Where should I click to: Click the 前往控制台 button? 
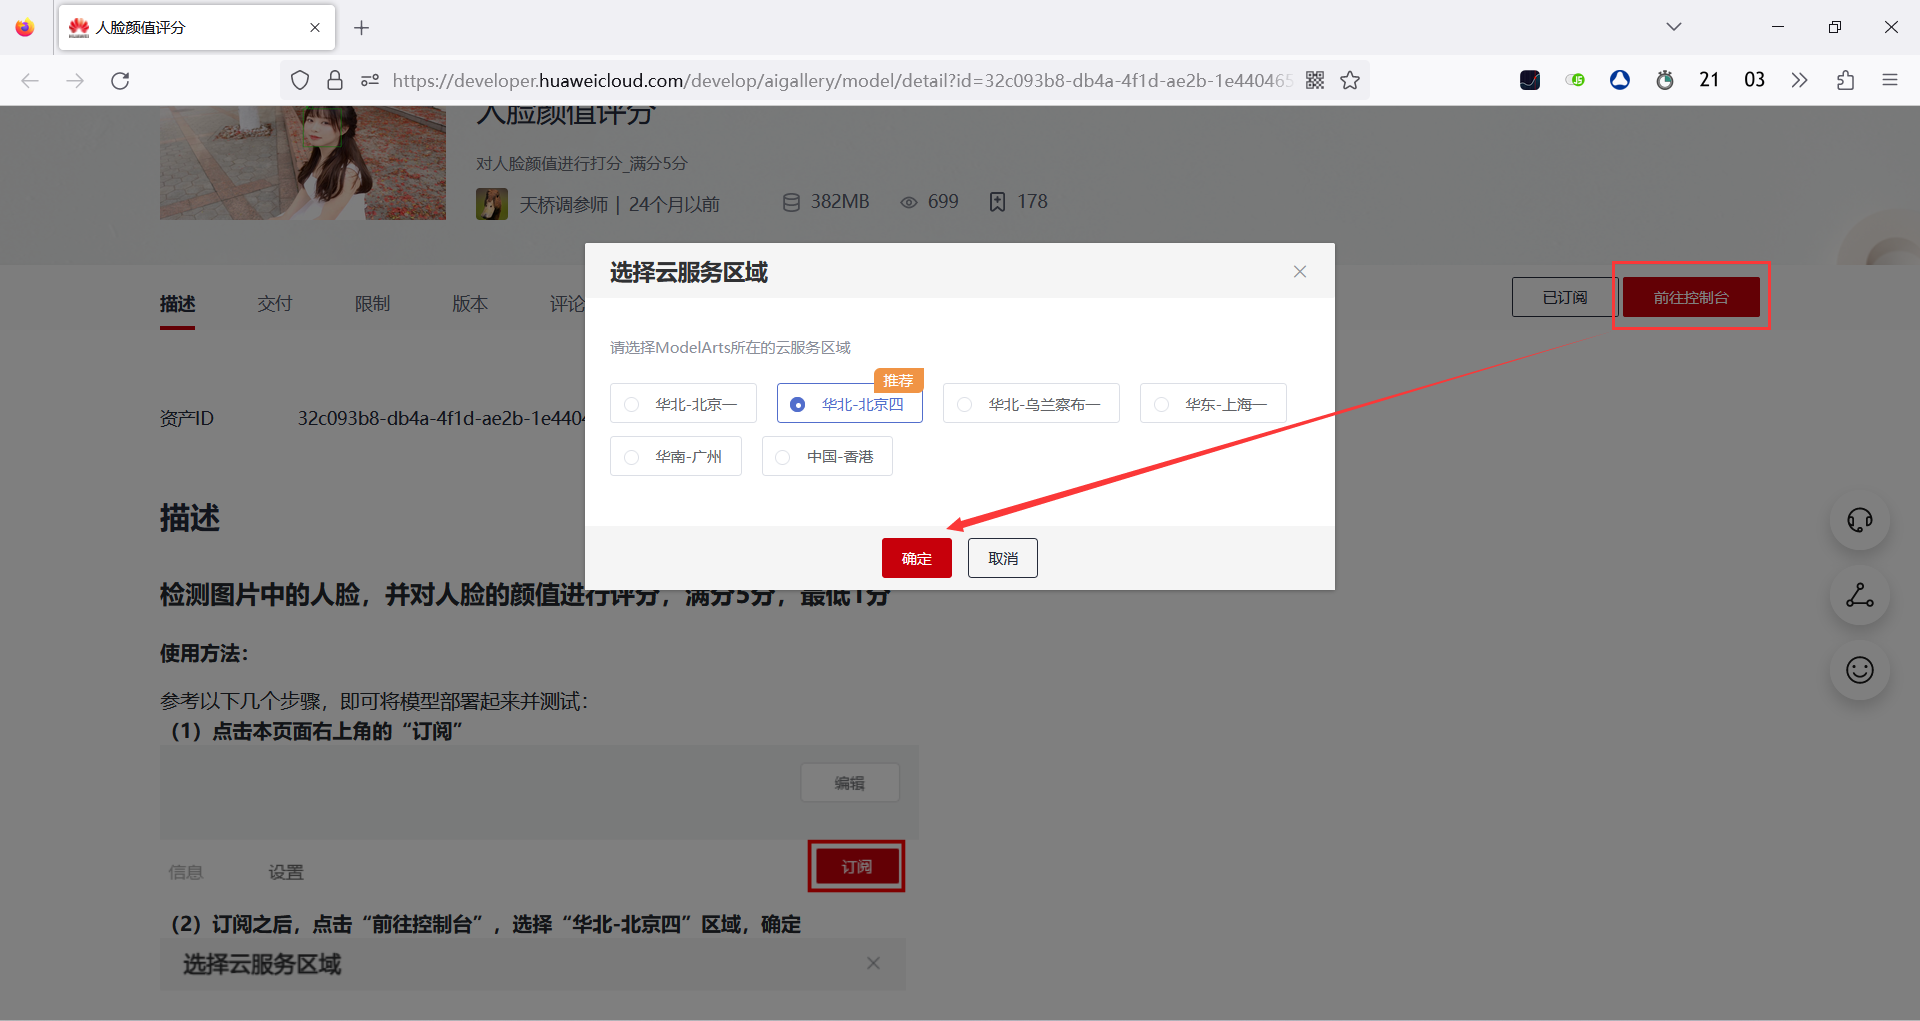tap(1690, 296)
